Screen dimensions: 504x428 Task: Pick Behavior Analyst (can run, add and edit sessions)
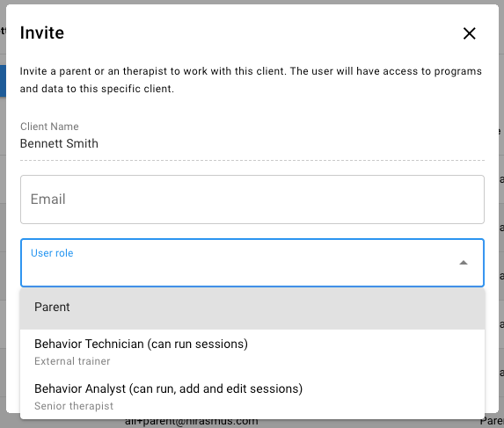pos(252,397)
